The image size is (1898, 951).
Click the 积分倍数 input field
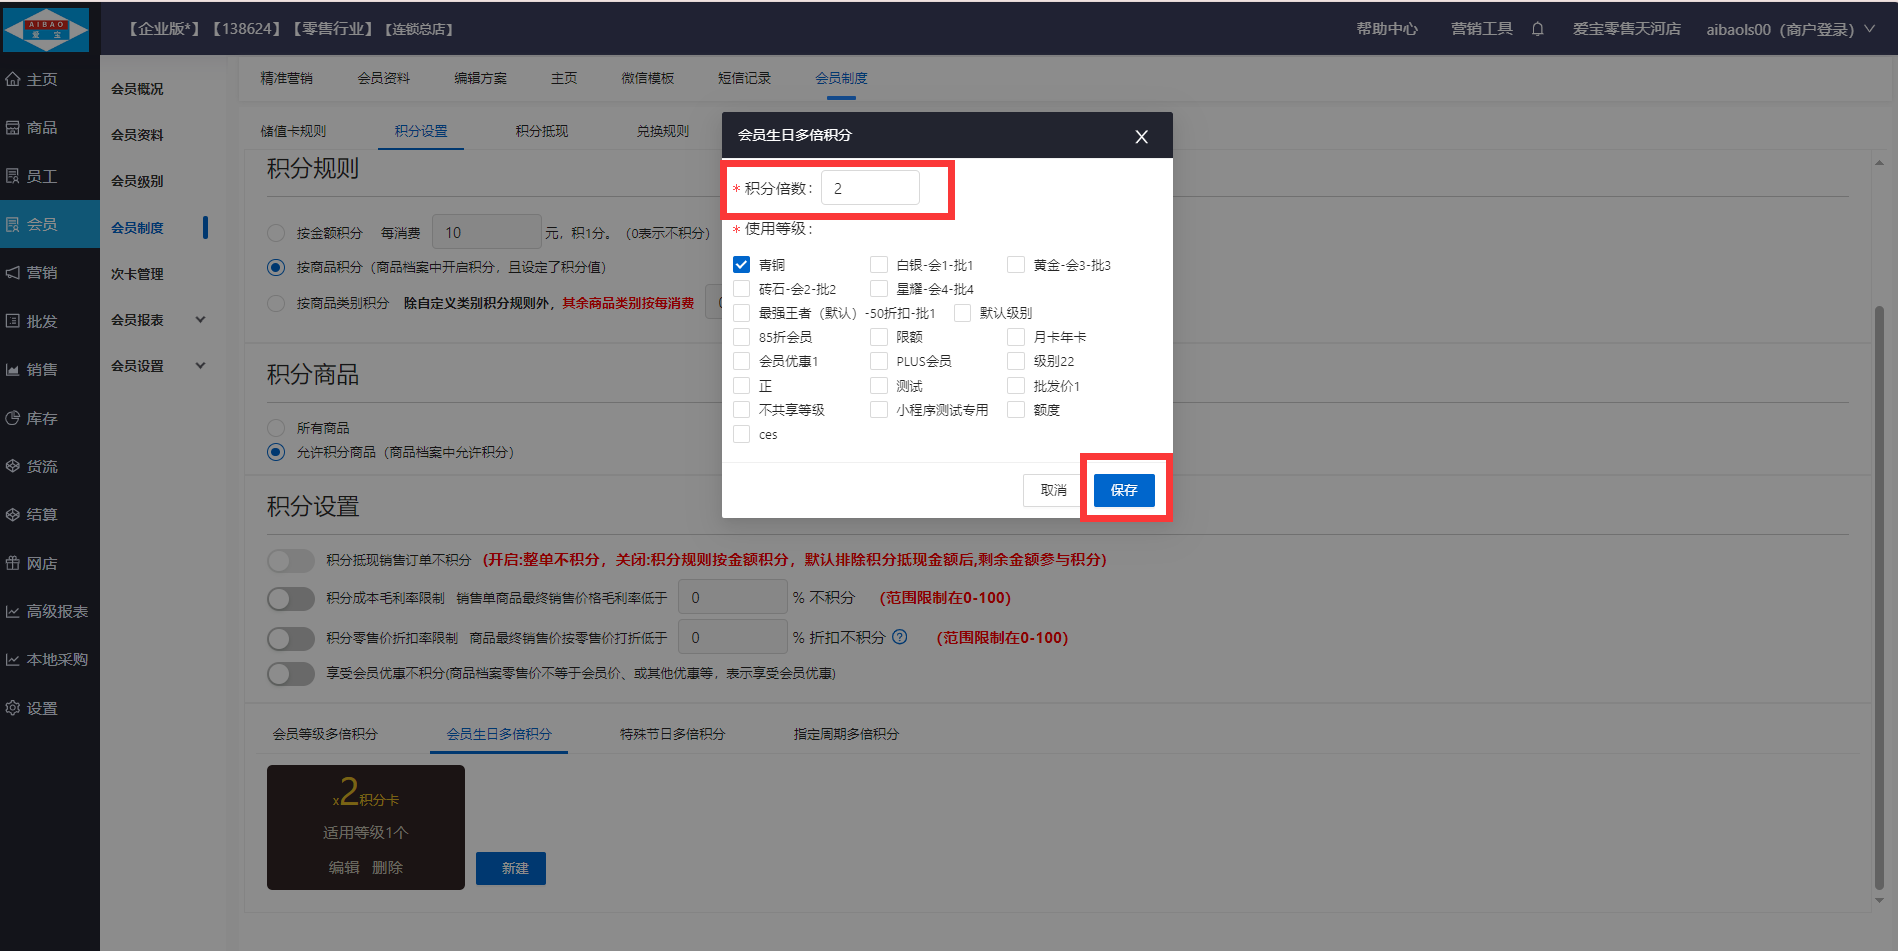coord(870,188)
